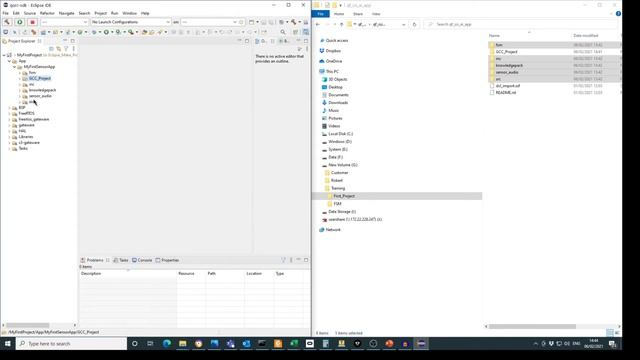Open the File menu in Eclipse
This screenshot has height=360, width=640.
5,13
